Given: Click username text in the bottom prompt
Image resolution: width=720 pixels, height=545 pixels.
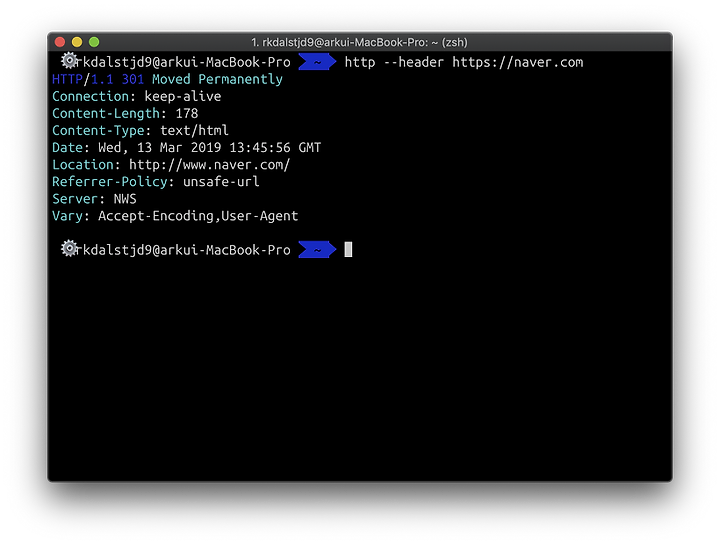Looking at the screenshot, I should click(x=184, y=250).
